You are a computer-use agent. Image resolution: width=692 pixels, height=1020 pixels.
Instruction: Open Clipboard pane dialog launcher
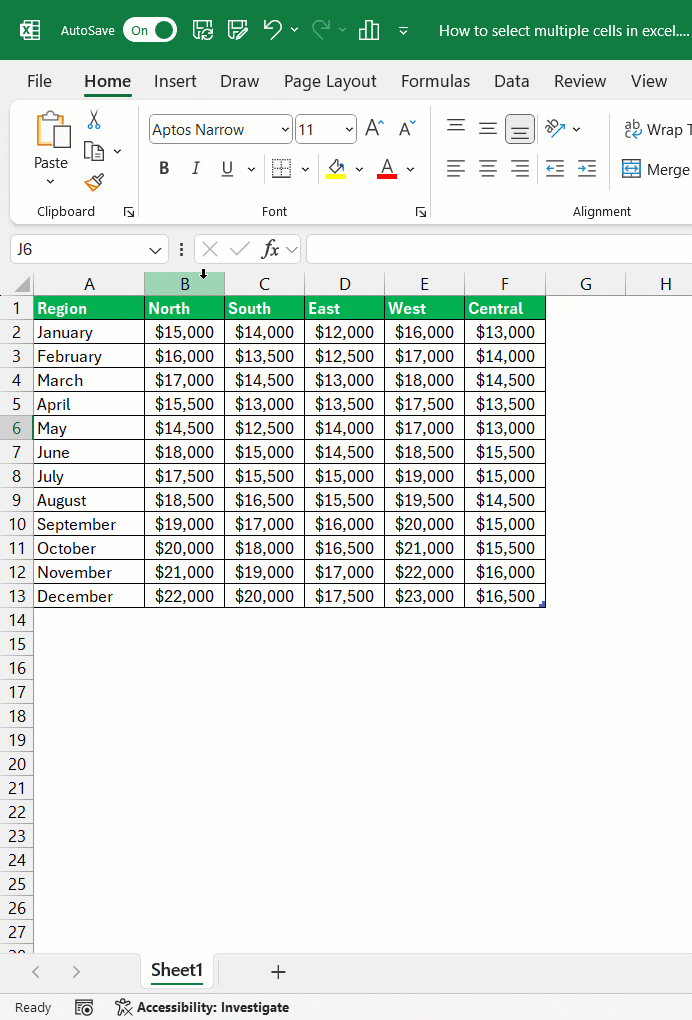point(129,212)
